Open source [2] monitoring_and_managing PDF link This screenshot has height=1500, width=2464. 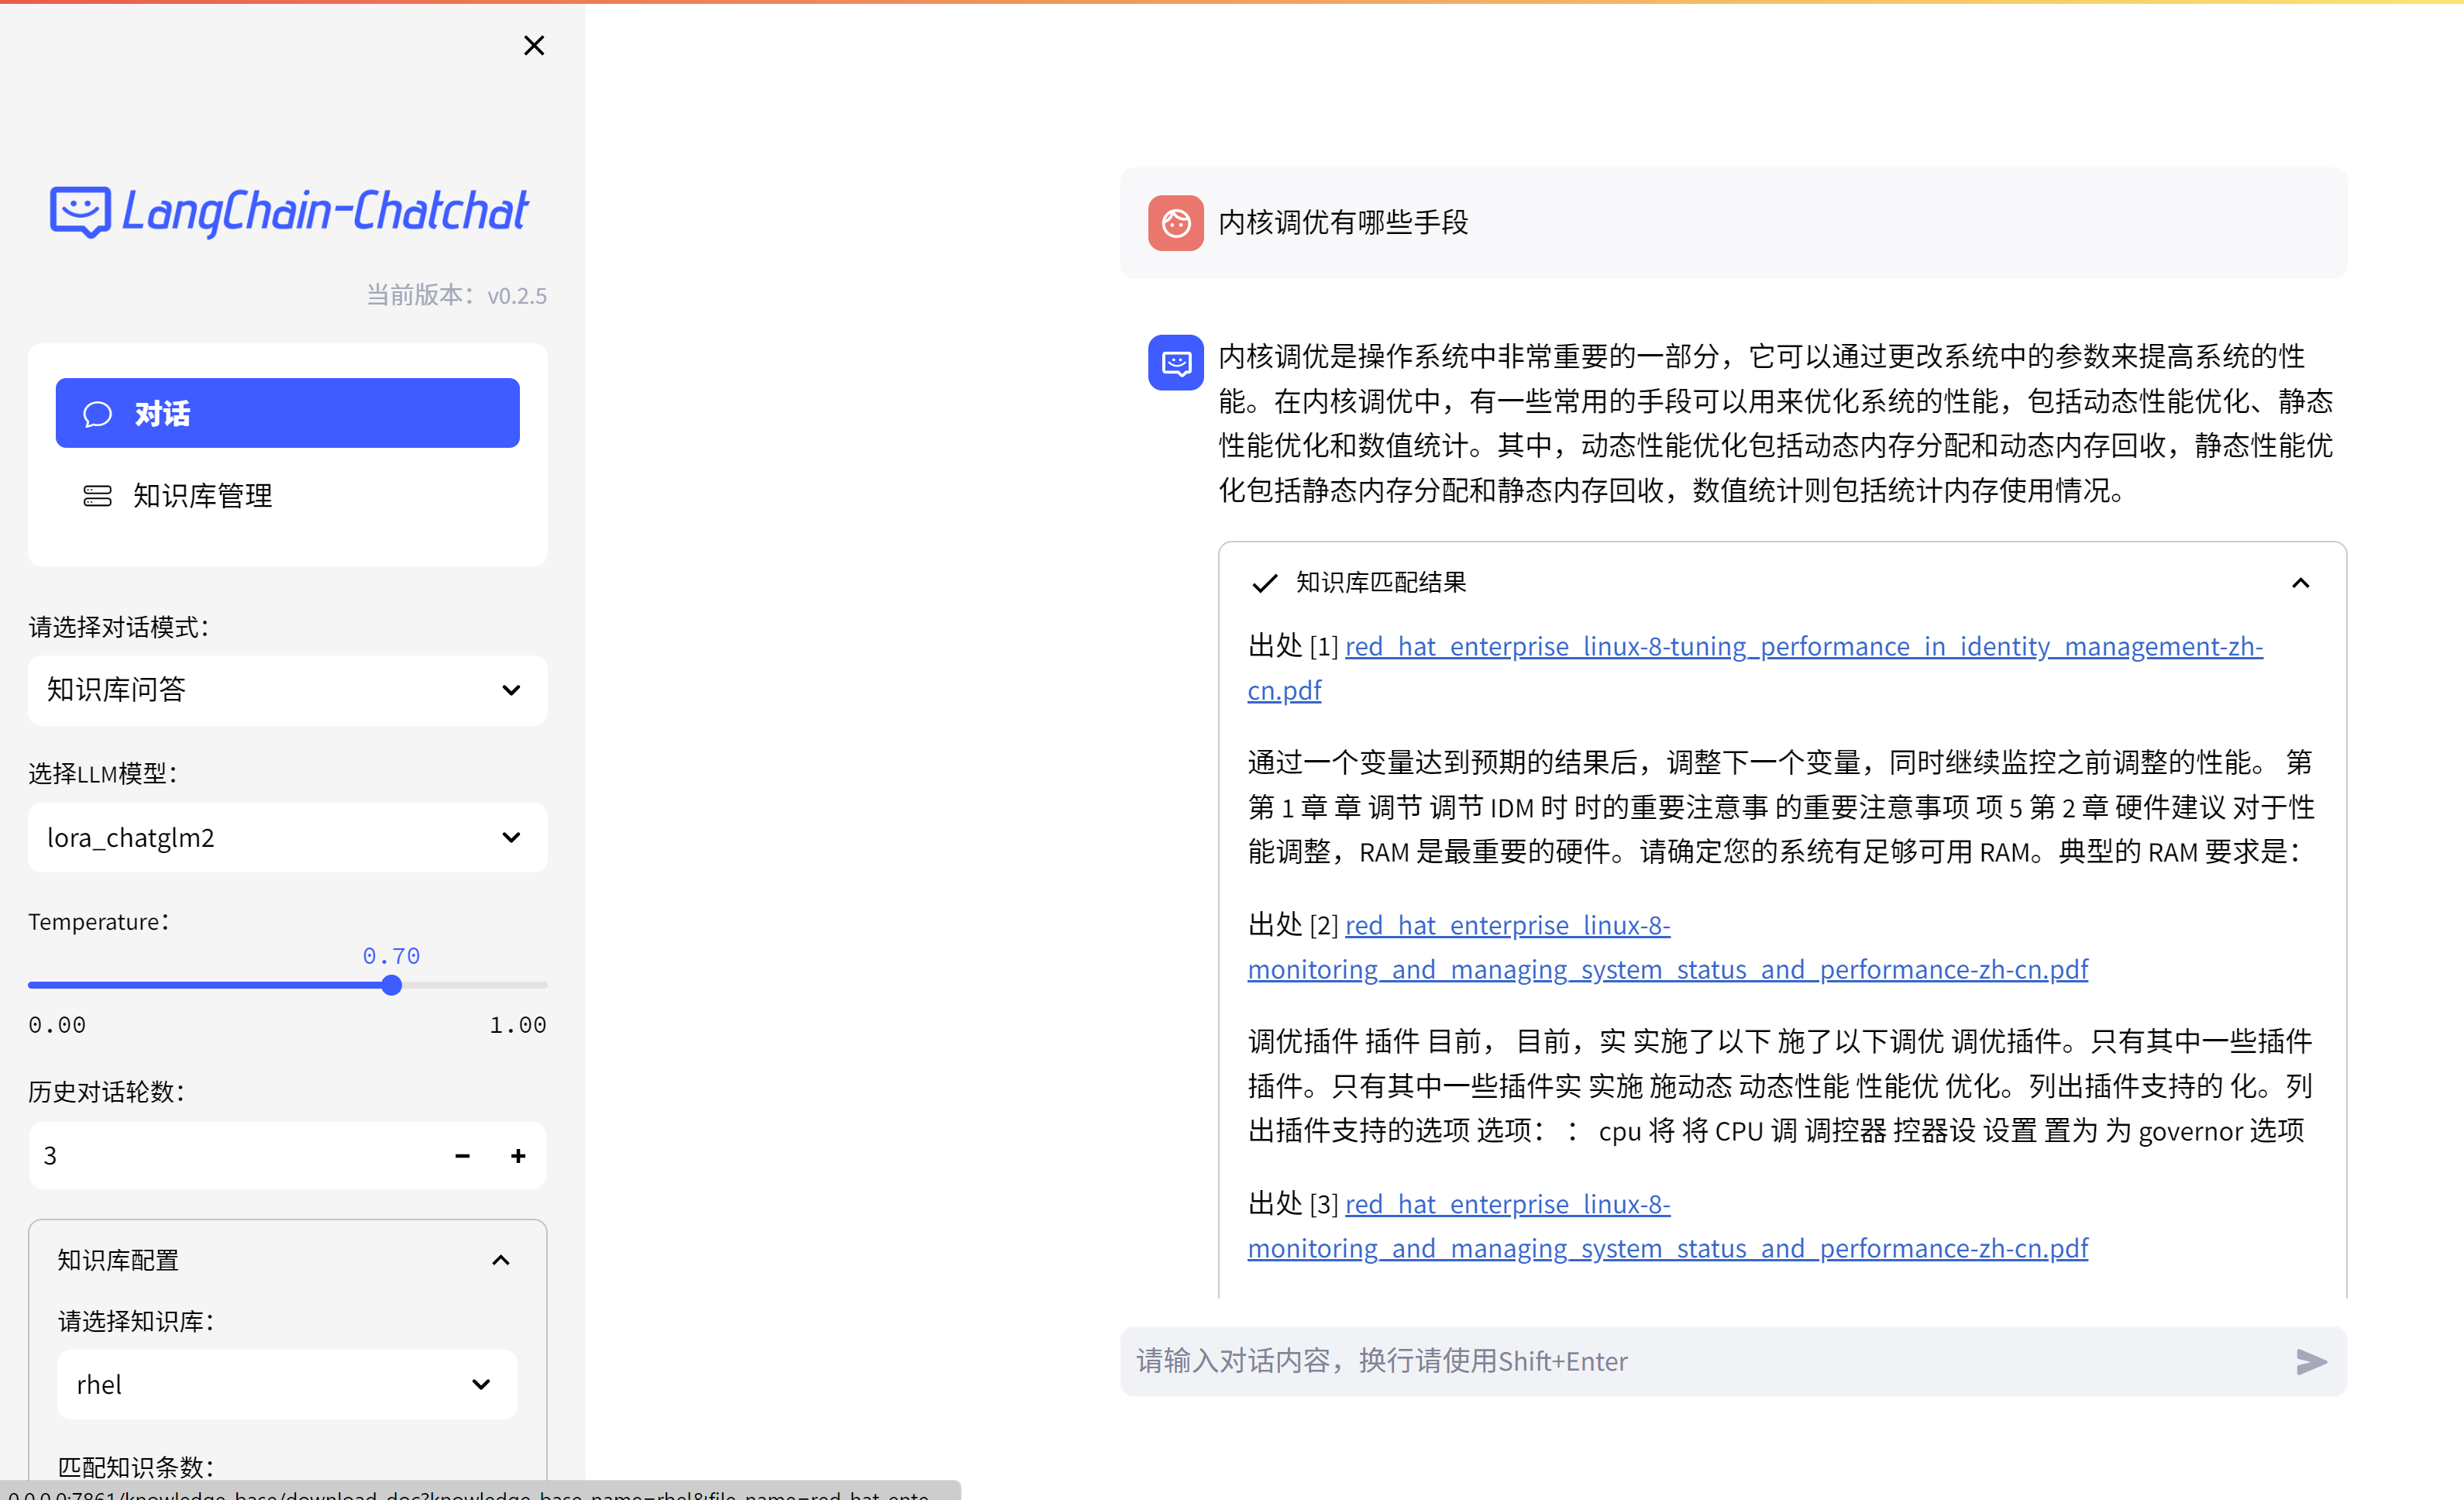pos(1667,969)
